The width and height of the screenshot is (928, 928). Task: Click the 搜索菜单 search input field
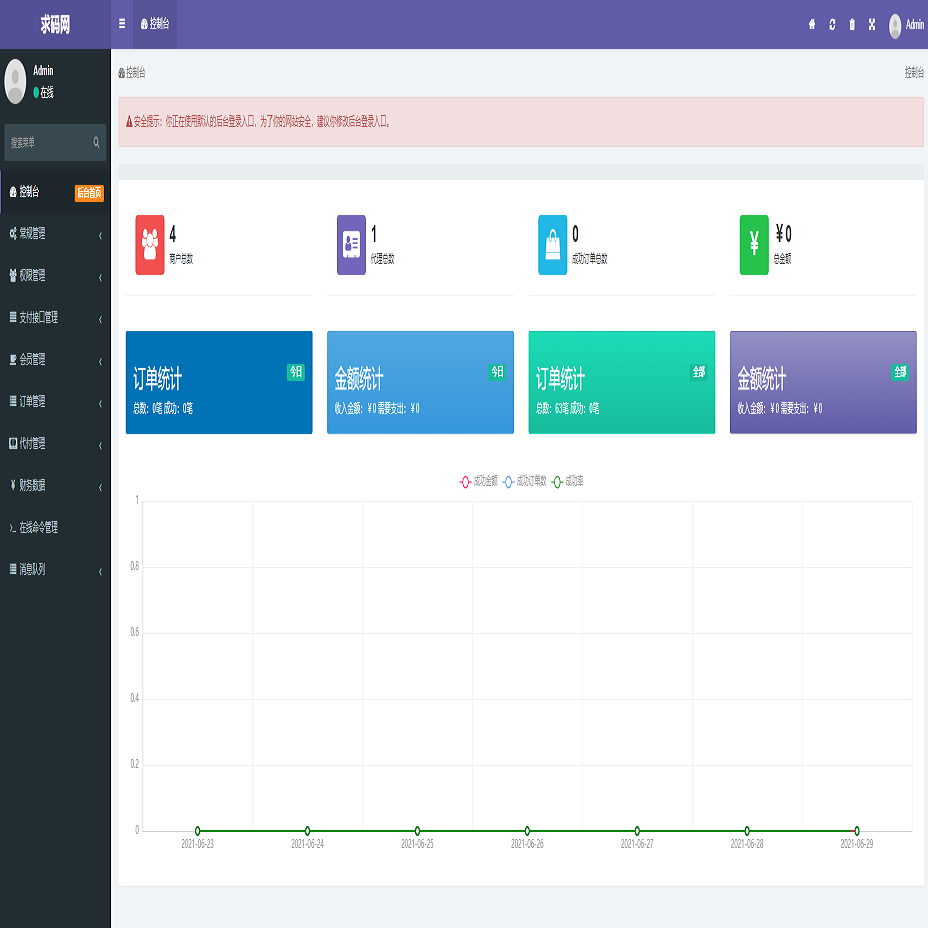tap(48, 143)
